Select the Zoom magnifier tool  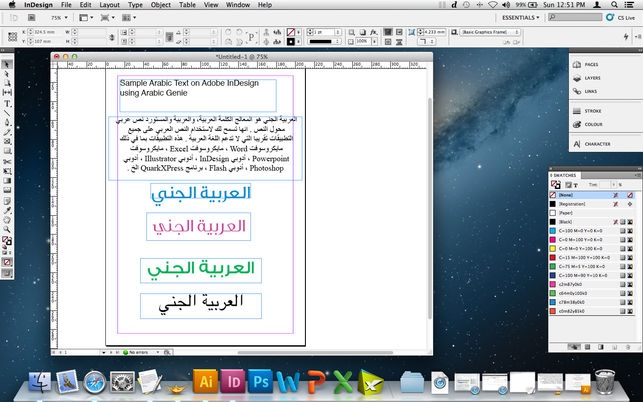click(7, 229)
